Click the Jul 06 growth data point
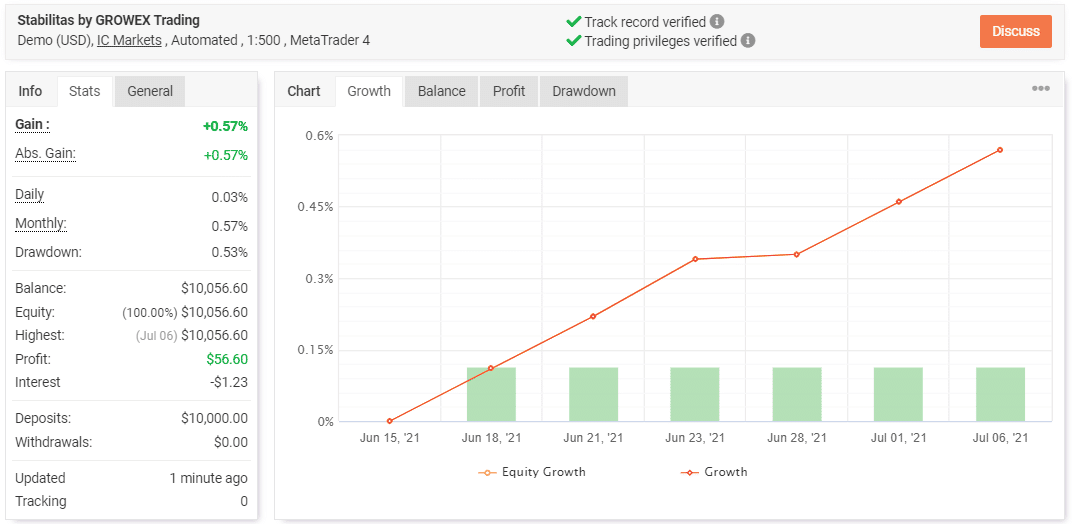1072x524 pixels. click(x=1000, y=150)
